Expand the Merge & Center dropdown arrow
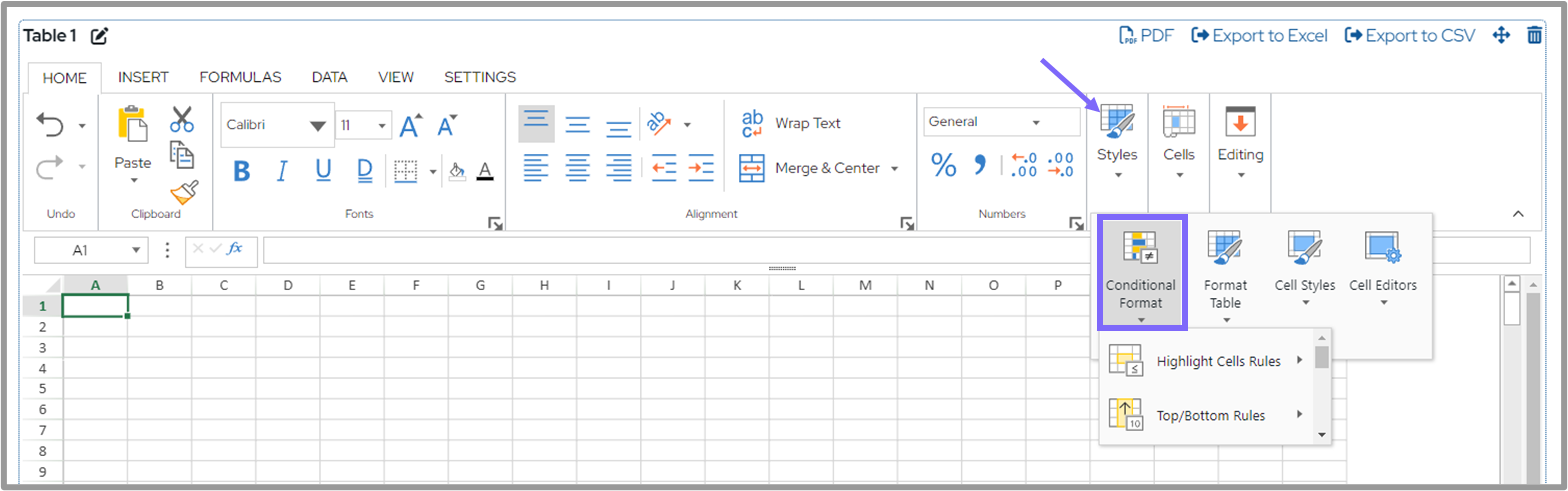Viewport: 1568px width, 491px height. coord(895,168)
